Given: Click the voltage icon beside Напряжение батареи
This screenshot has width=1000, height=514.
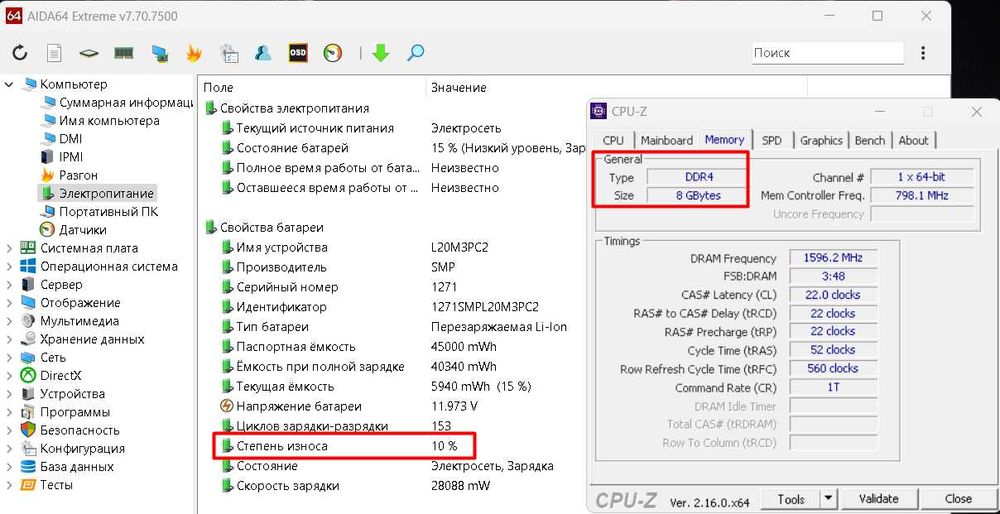Looking at the screenshot, I should 226,406.
